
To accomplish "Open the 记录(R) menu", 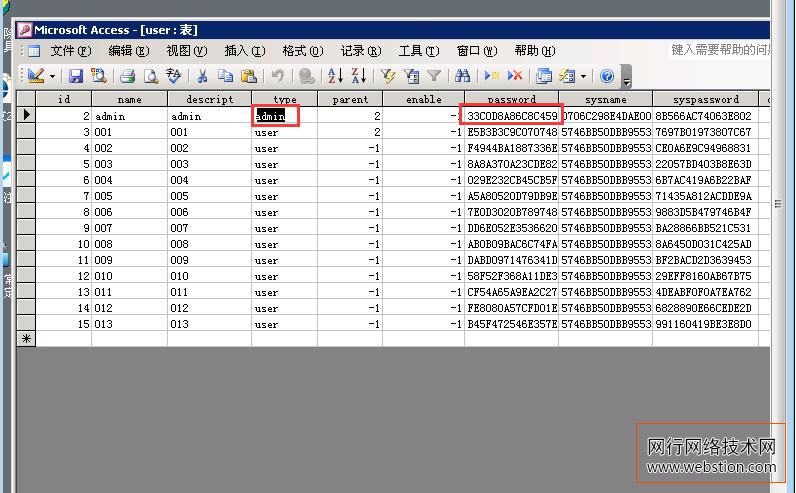I will (360, 50).
